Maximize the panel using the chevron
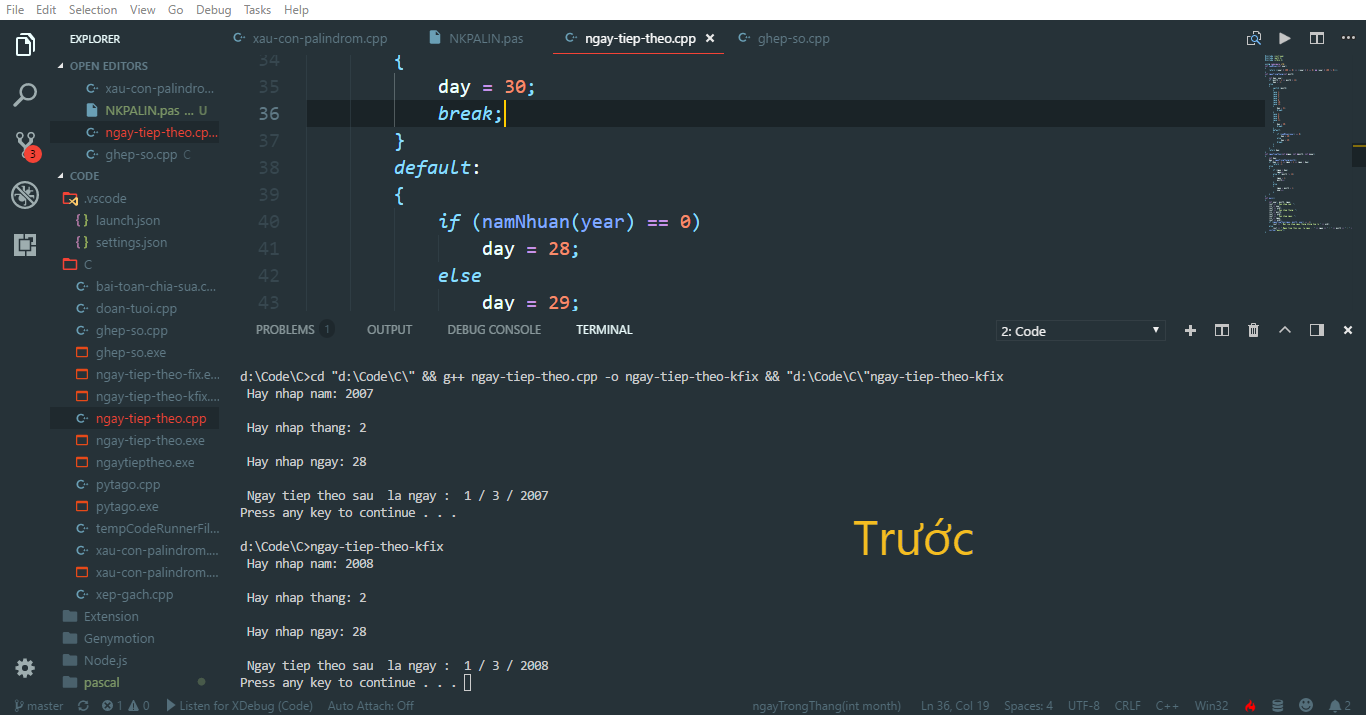Viewport: 1366px width, 715px height. coord(1285,329)
